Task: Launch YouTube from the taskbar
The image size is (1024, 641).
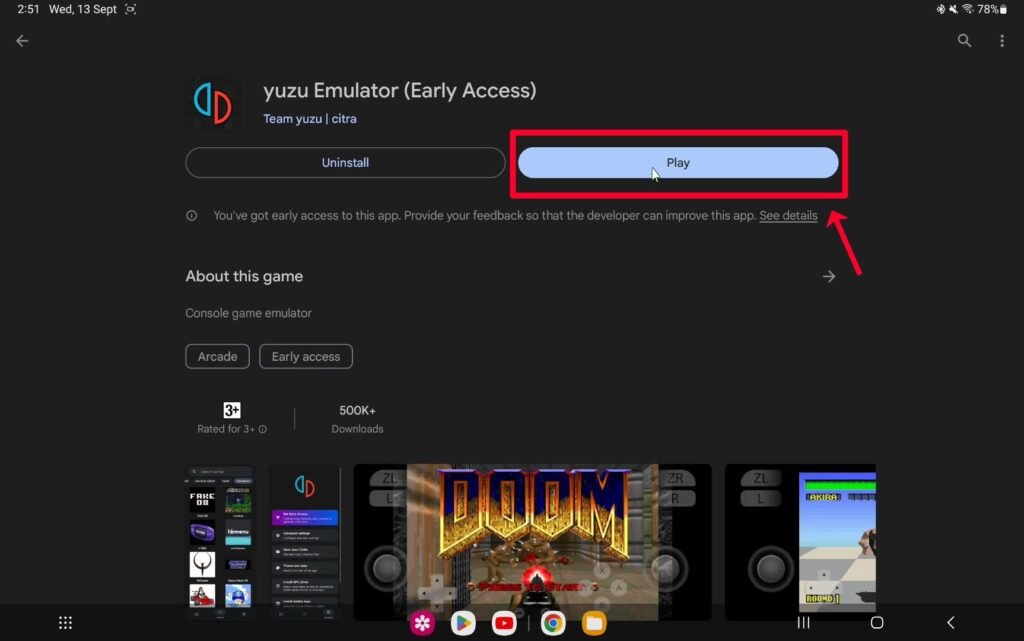Action: [x=504, y=623]
